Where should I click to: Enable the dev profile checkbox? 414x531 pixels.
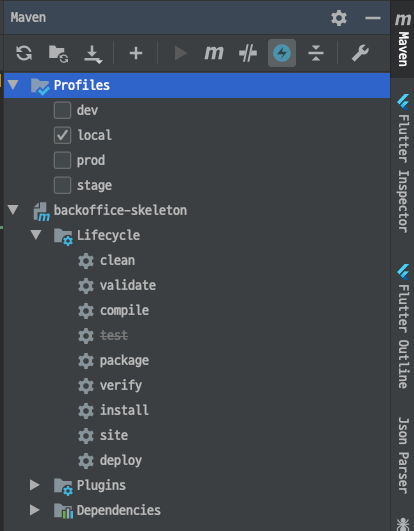coord(62,110)
